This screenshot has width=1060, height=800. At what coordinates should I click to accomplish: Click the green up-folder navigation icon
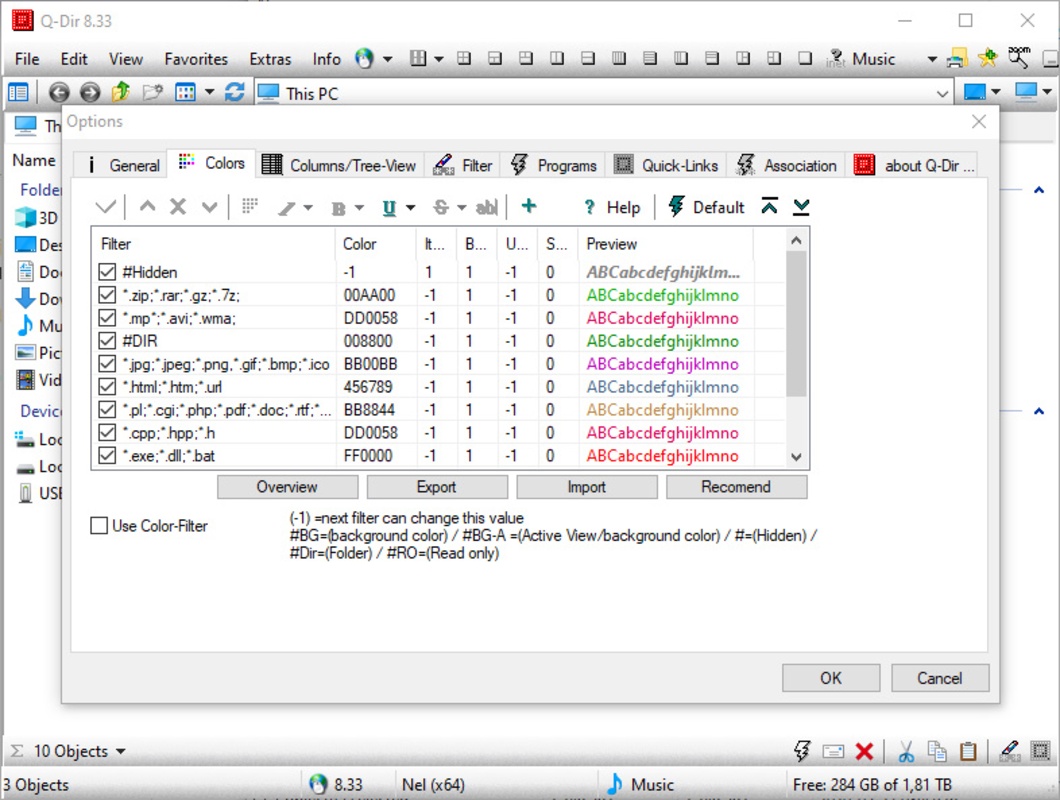[x=121, y=93]
